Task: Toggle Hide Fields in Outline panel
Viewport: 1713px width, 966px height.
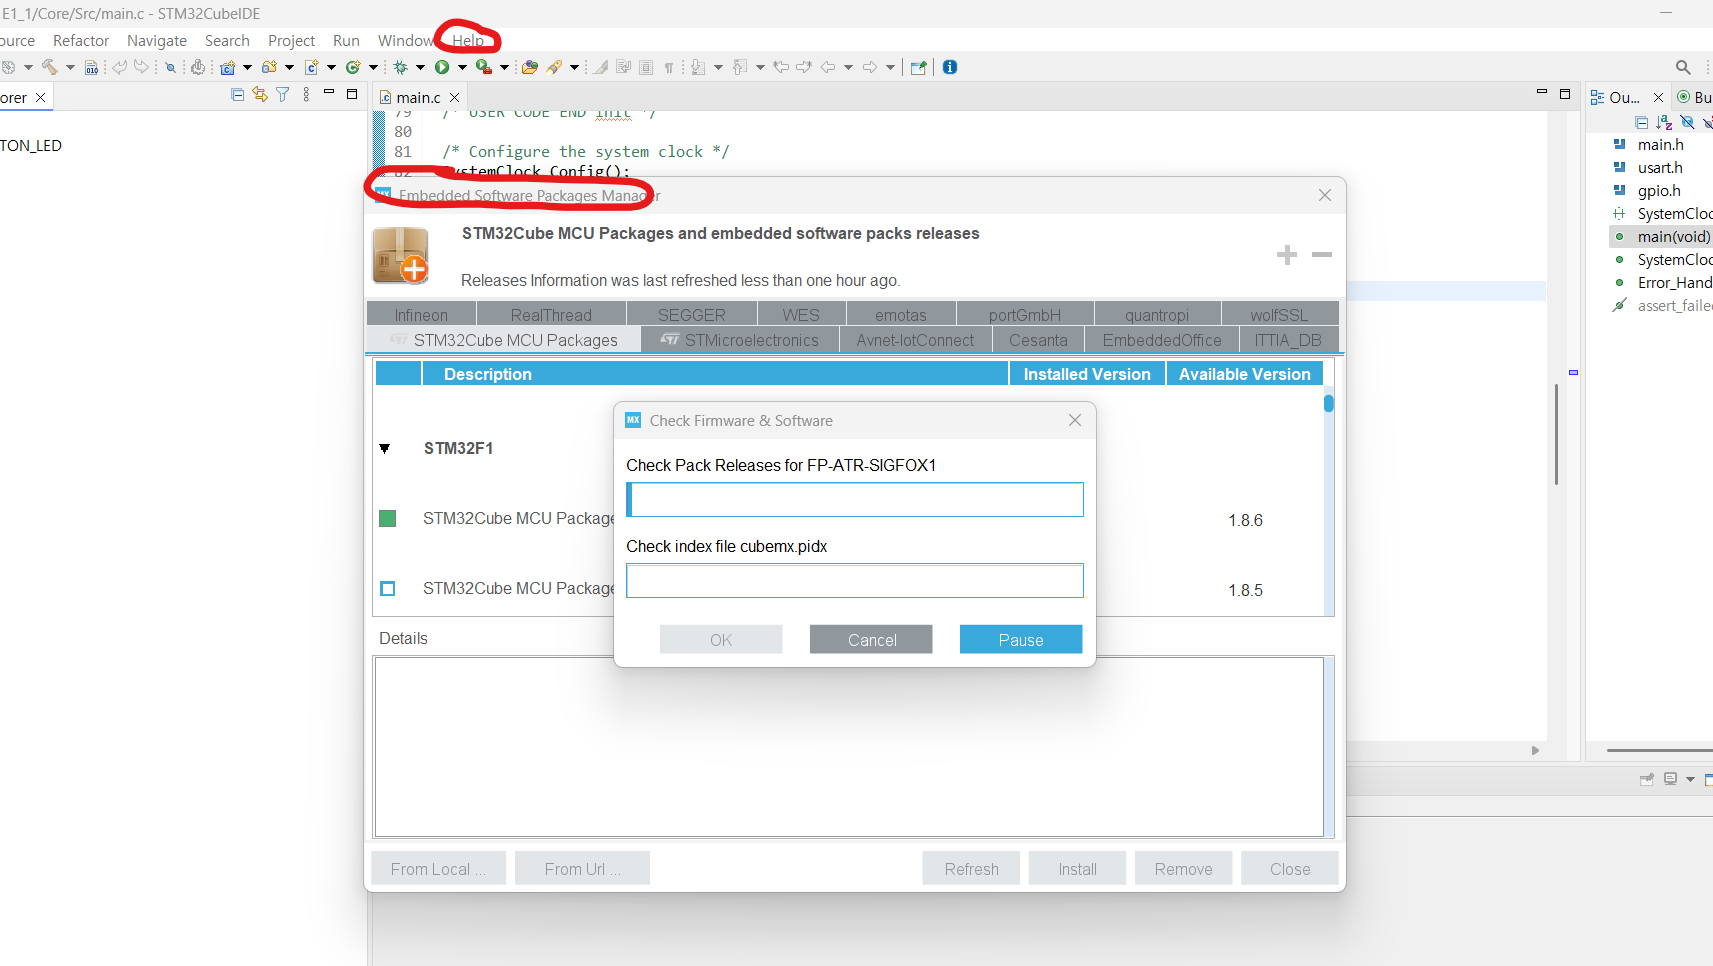Action: (x=1687, y=122)
